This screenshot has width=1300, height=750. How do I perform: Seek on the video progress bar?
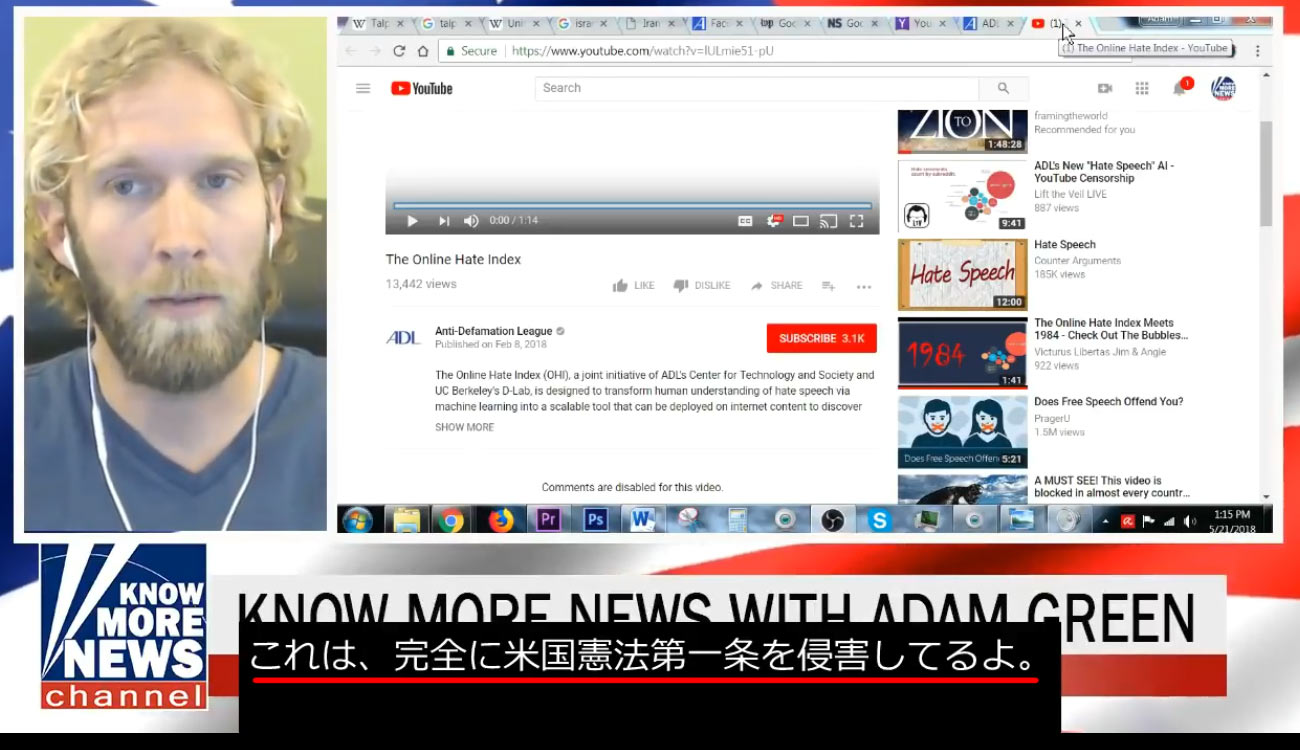[x=632, y=205]
